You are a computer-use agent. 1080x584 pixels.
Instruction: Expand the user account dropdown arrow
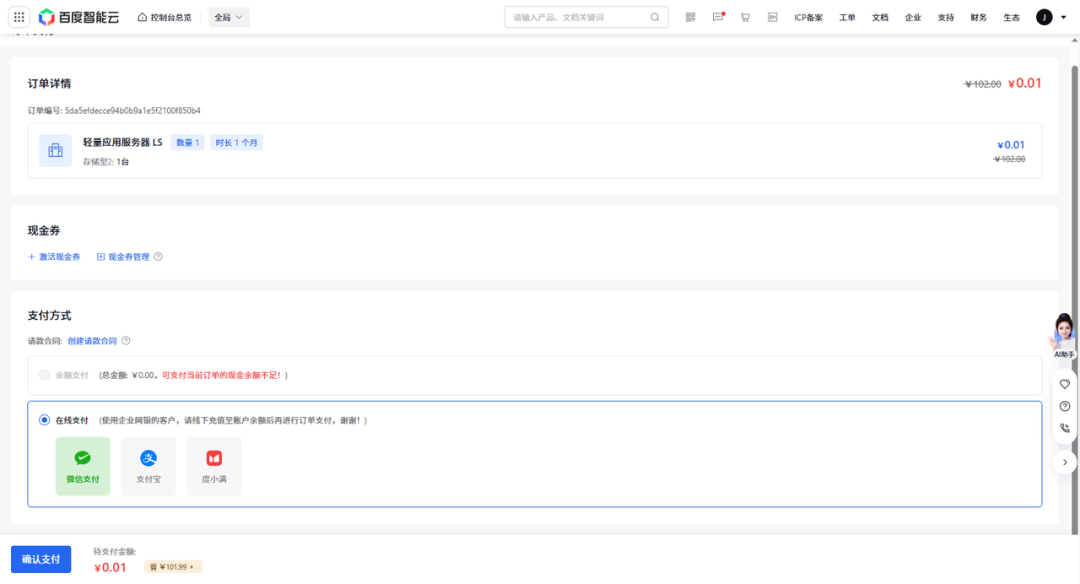point(1063,17)
